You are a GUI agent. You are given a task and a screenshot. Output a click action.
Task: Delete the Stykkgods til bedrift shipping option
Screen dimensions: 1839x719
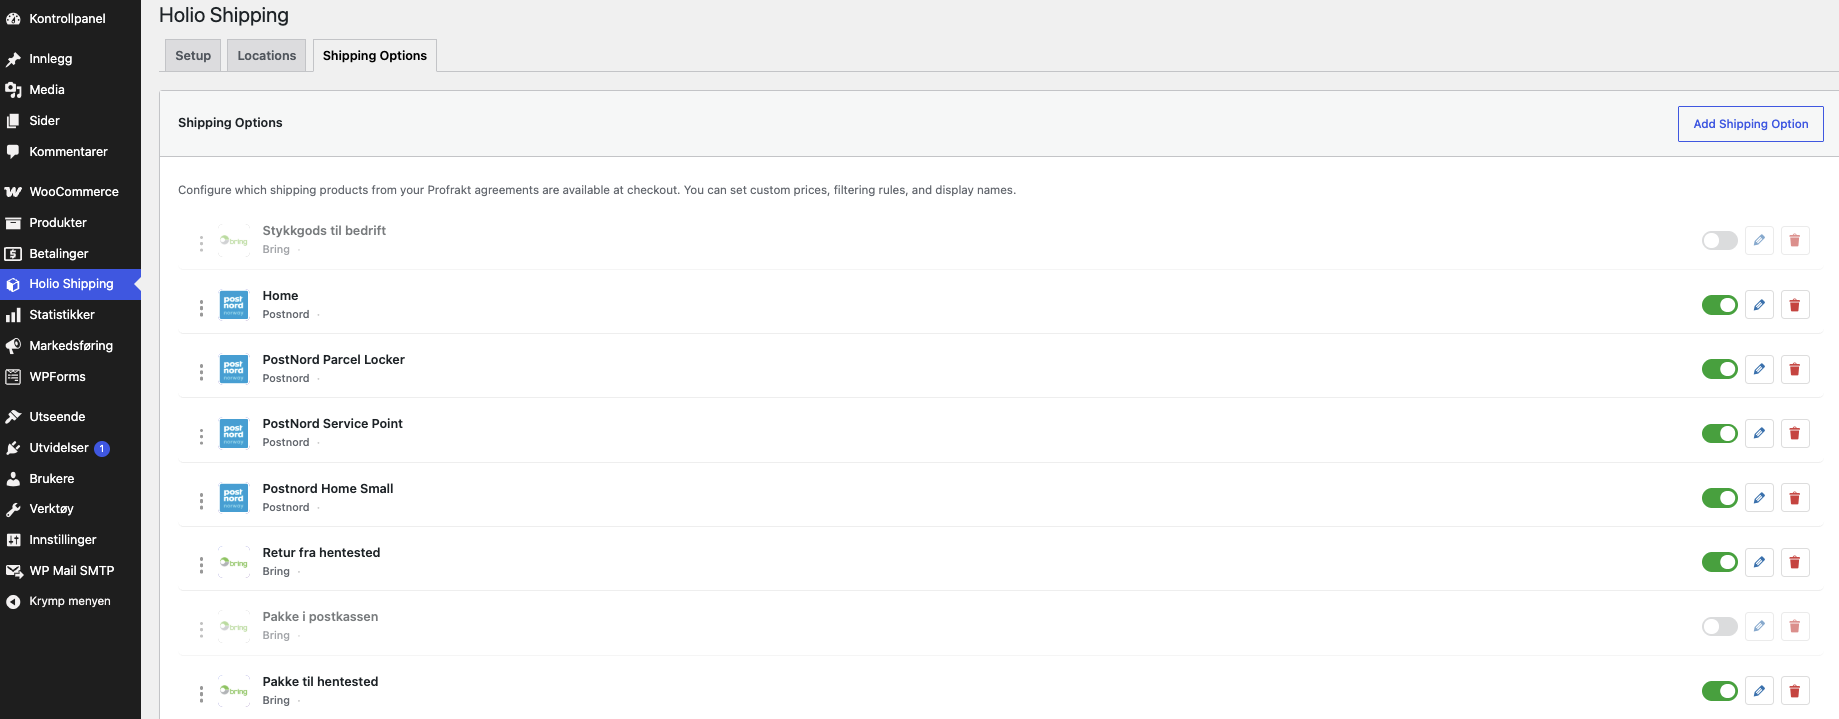pyautogui.click(x=1795, y=240)
